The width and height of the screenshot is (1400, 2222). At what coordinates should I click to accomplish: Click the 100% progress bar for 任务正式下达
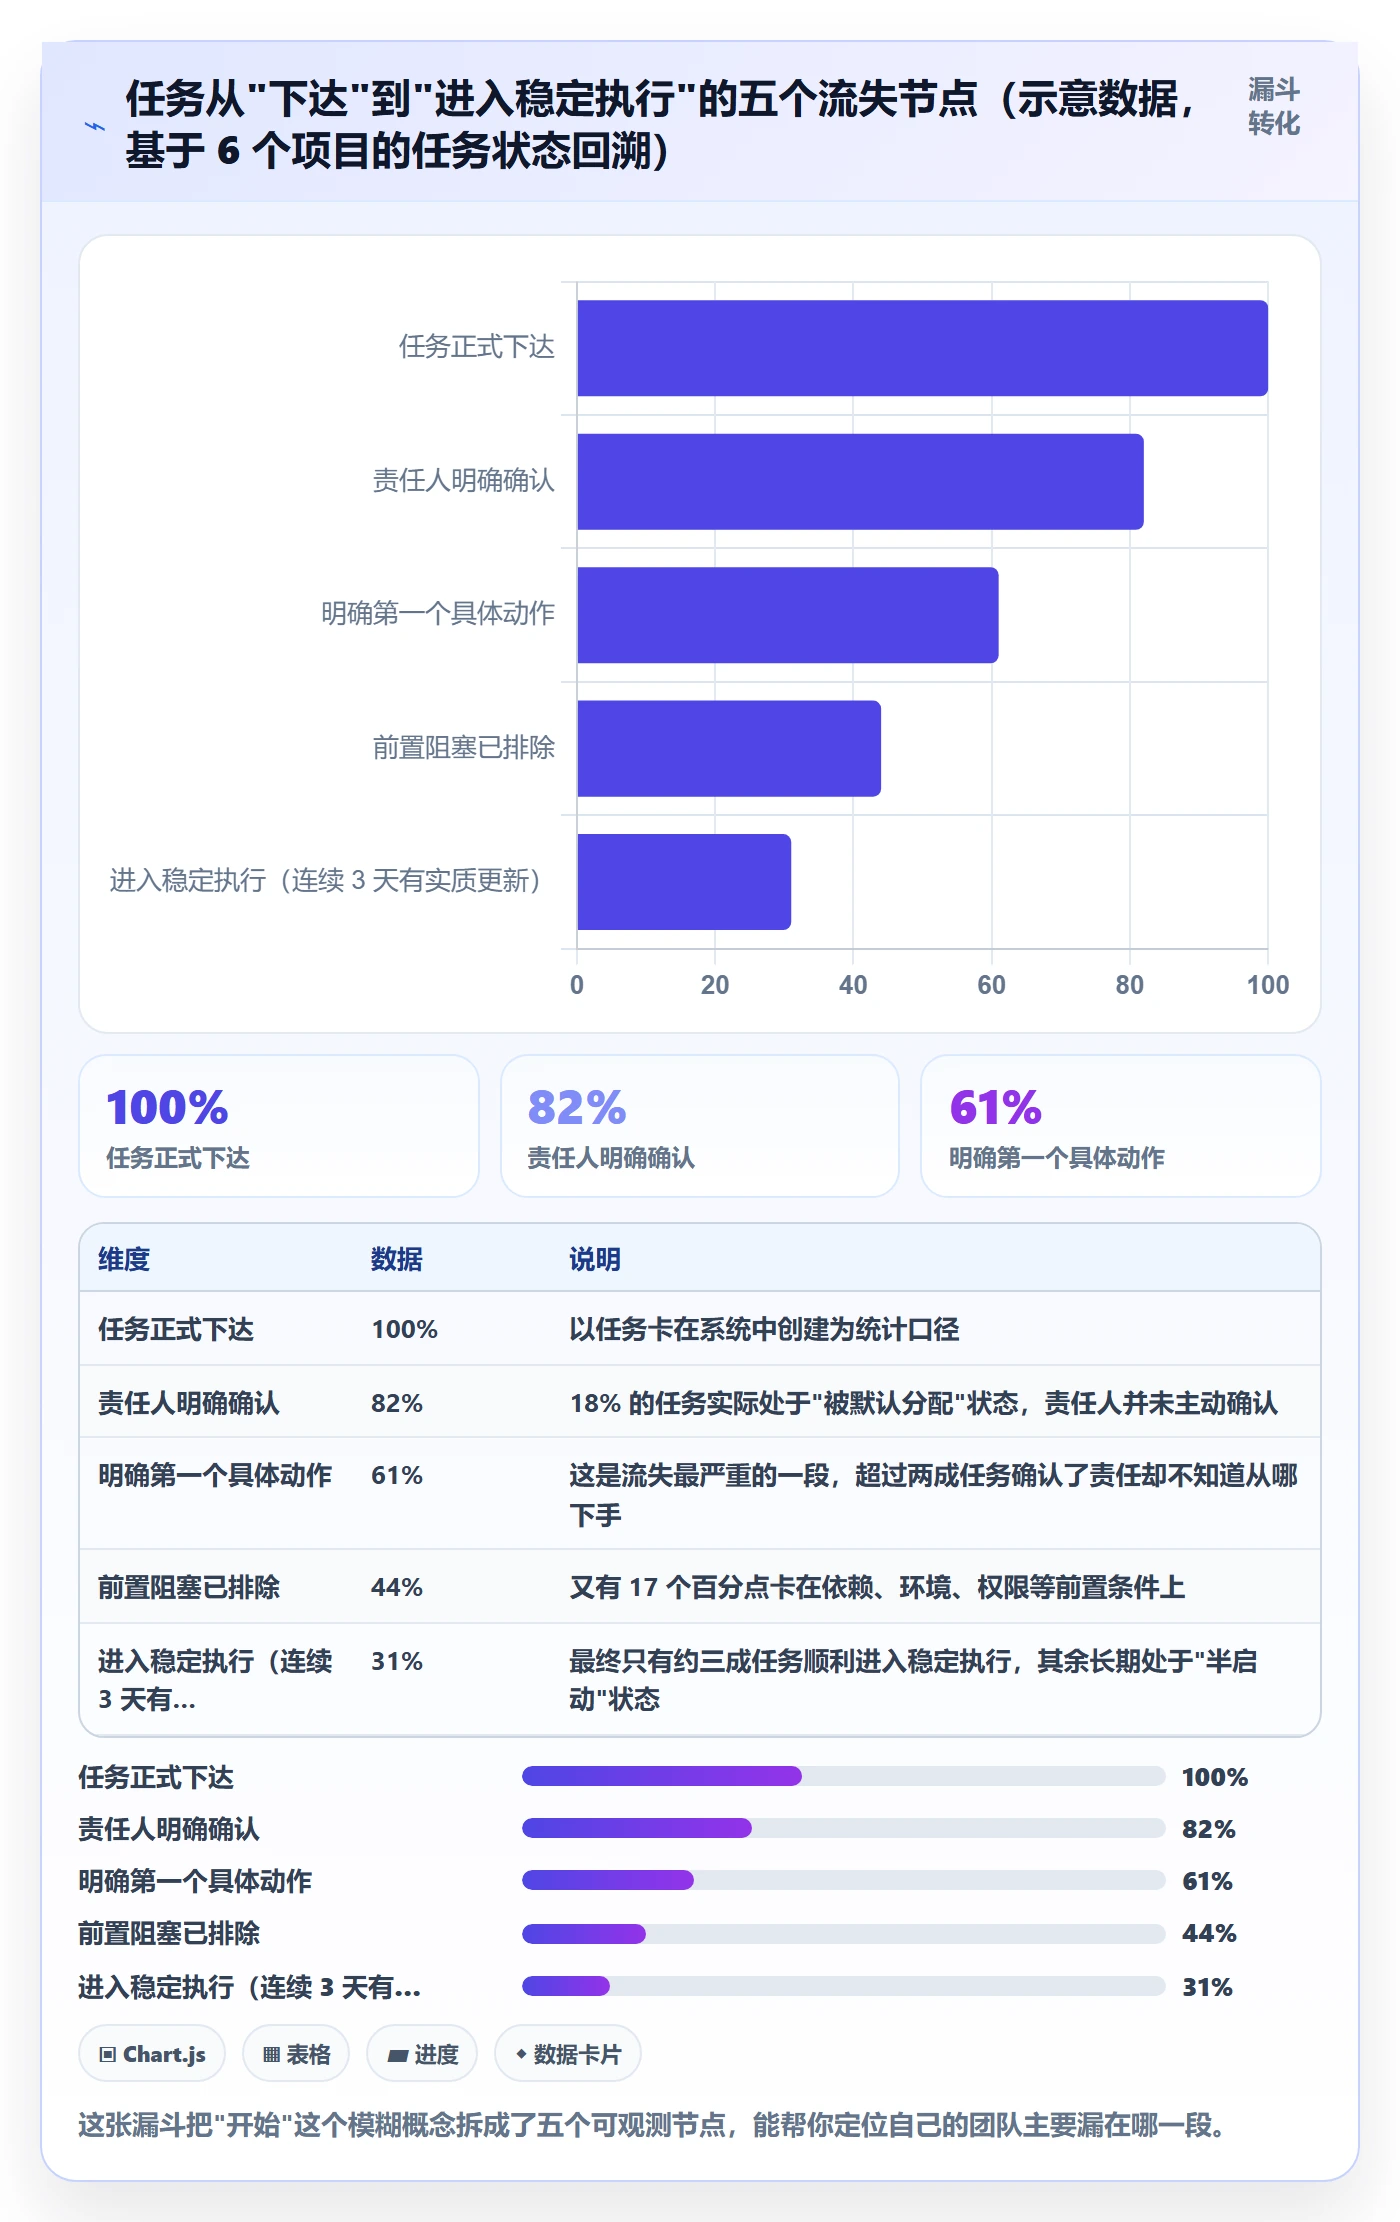844,1776
